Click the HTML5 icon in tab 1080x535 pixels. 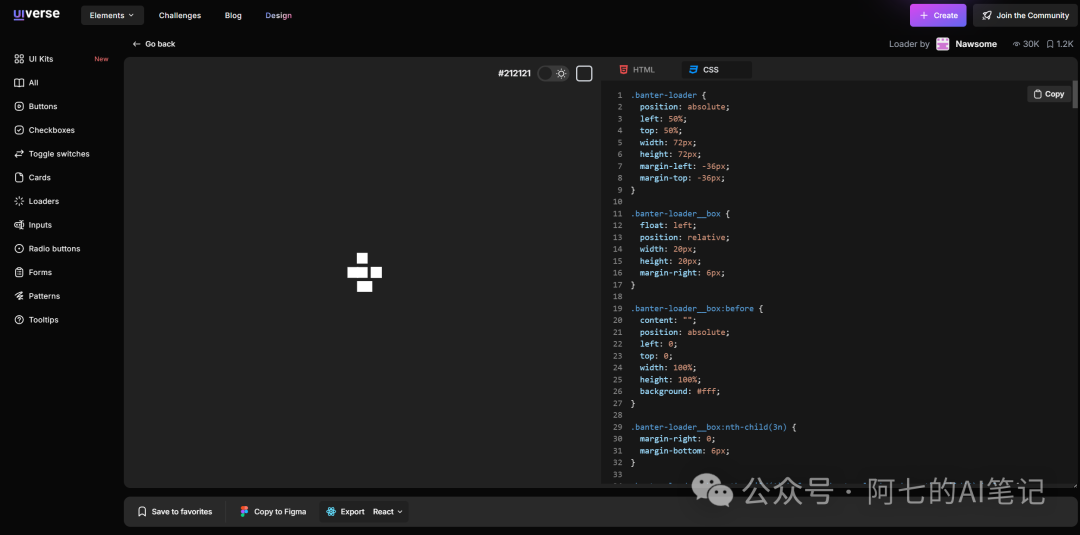point(623,70)
